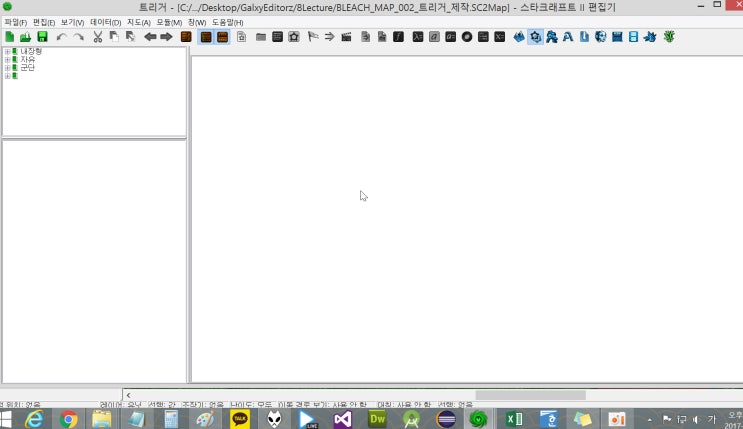743x429 pixels.
Task: Create a new function with the f icon
Action: (x=399, y=37)
